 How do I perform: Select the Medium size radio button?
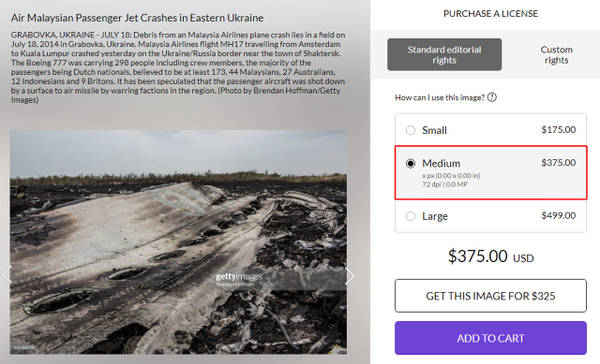pos(410,163)
